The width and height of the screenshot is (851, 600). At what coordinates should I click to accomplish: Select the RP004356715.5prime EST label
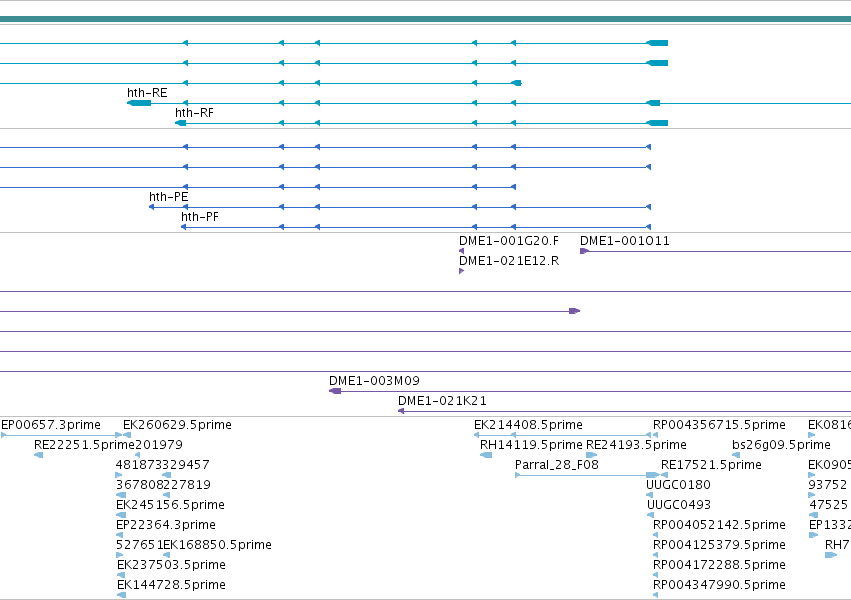[719, 425]
